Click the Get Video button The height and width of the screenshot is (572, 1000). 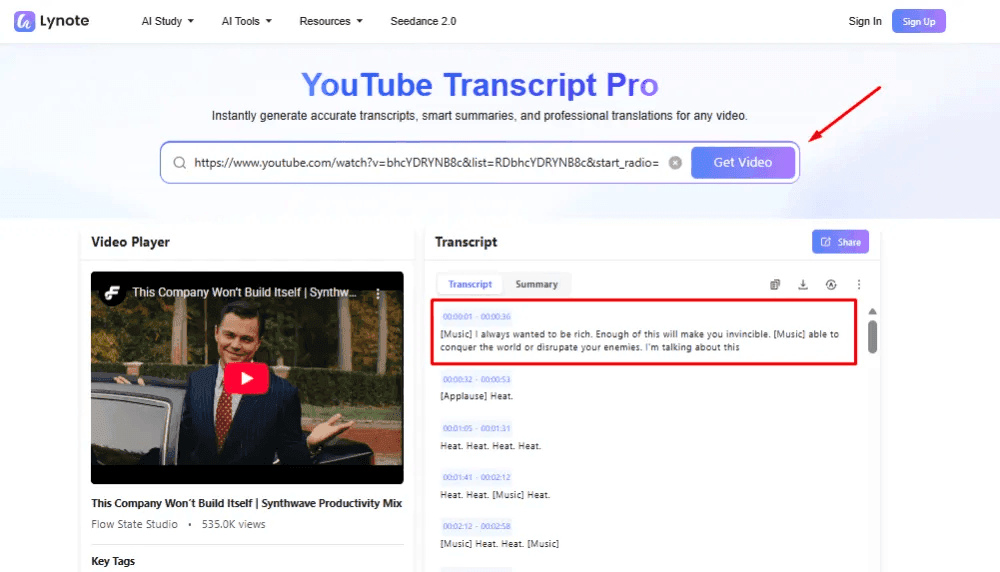(x=742, y=163)
